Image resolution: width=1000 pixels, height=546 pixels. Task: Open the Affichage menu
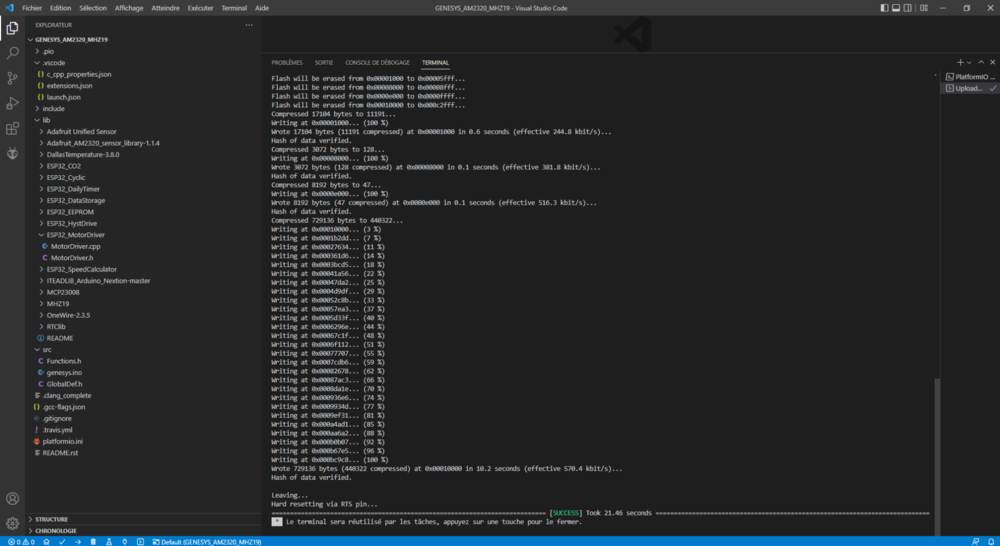[129, 8]
